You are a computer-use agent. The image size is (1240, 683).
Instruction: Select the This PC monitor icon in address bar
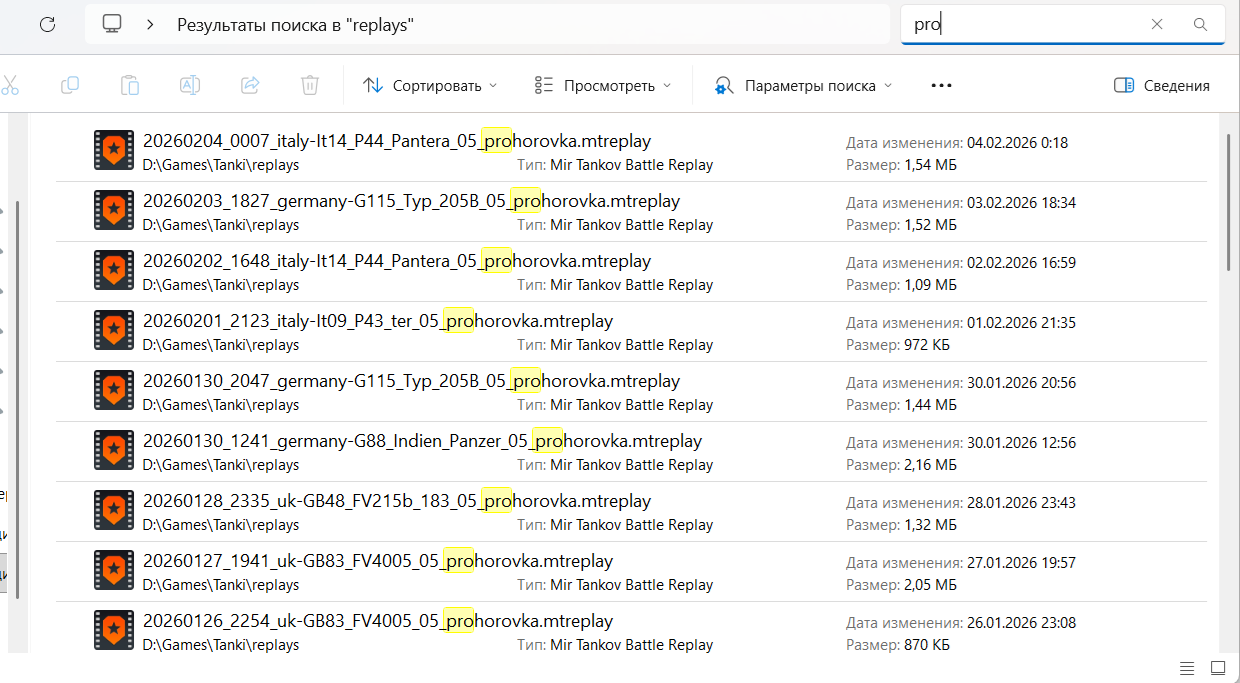pos(112,24)
